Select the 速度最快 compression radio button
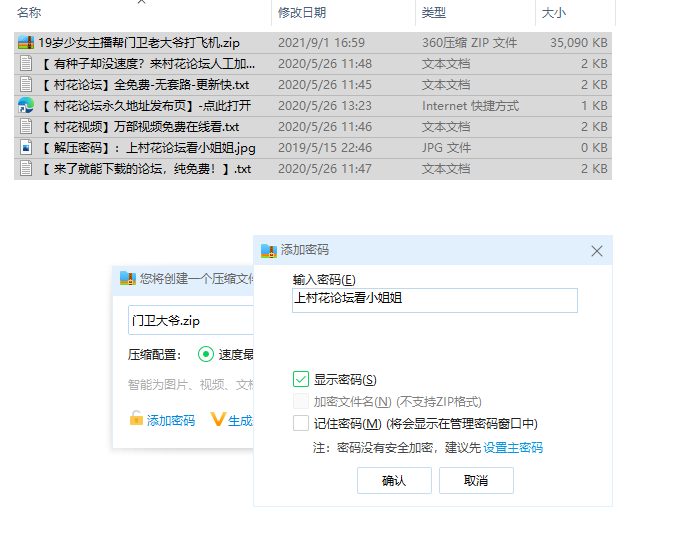This screenshot has height=537, width=692. 206,354
